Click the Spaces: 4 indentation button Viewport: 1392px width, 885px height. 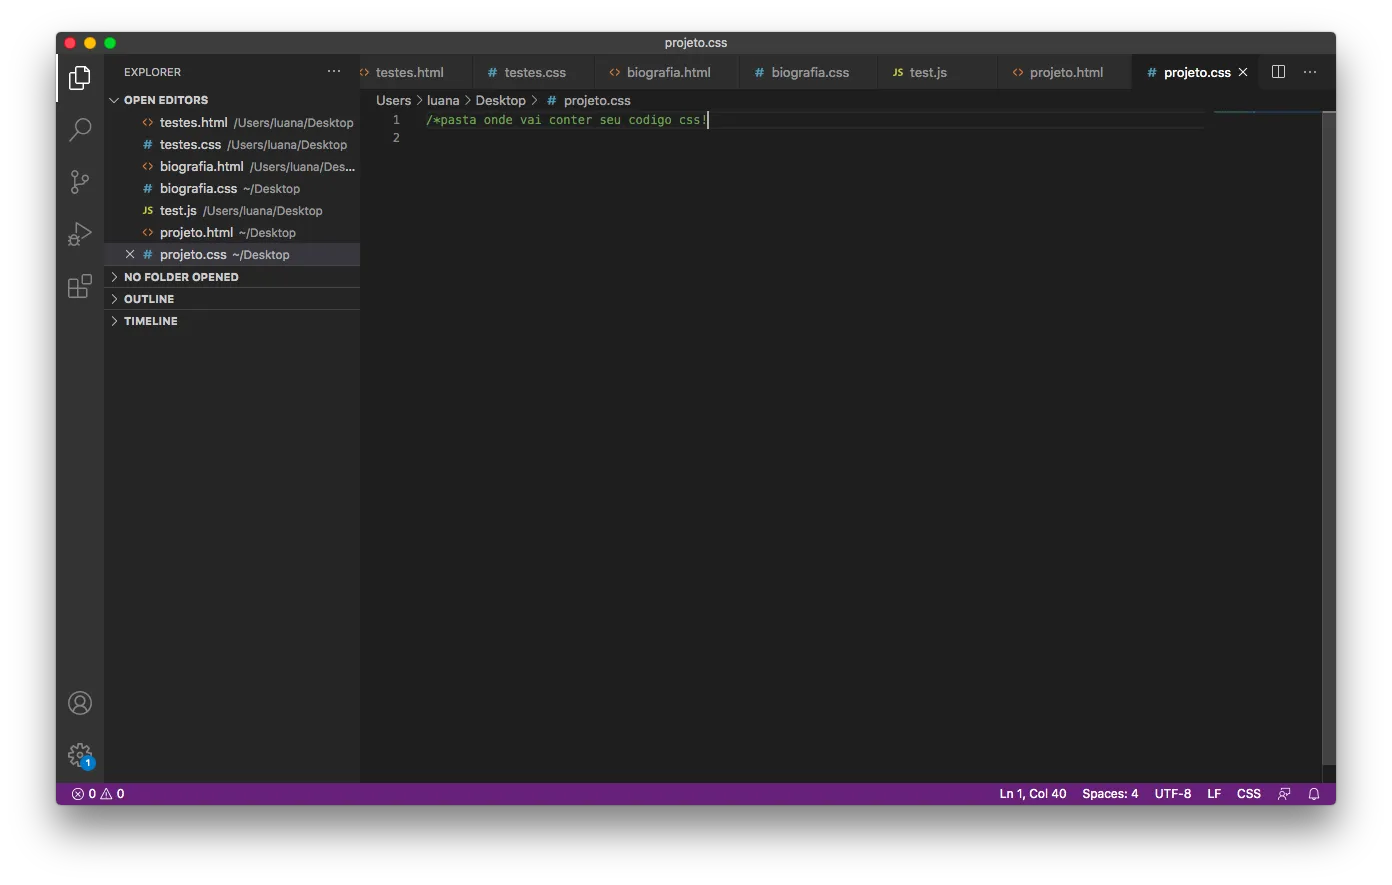1110,794
